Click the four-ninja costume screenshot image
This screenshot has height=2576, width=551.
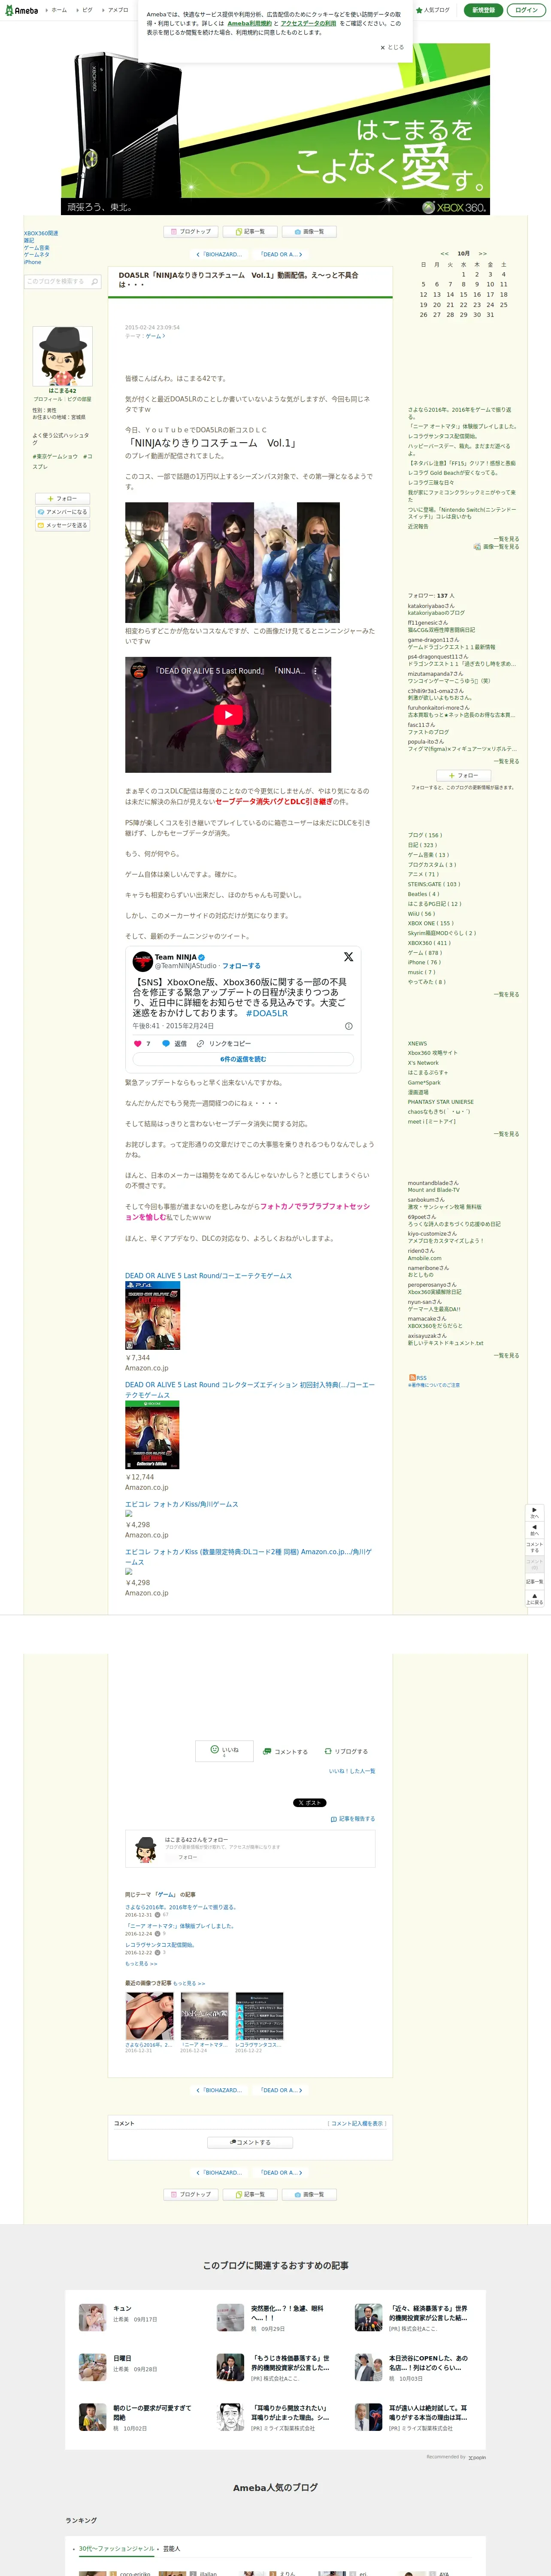pos(232,563)
